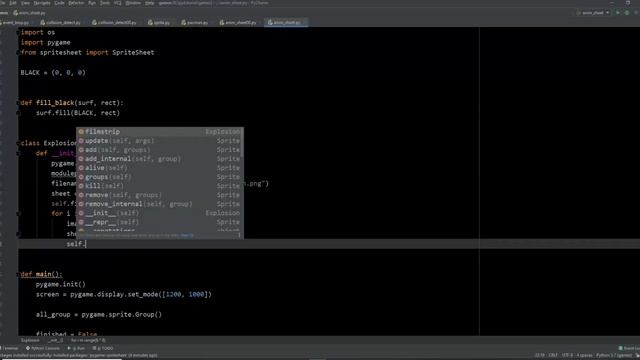Place the cursor on the BLACK constant line

coord(53,73)
